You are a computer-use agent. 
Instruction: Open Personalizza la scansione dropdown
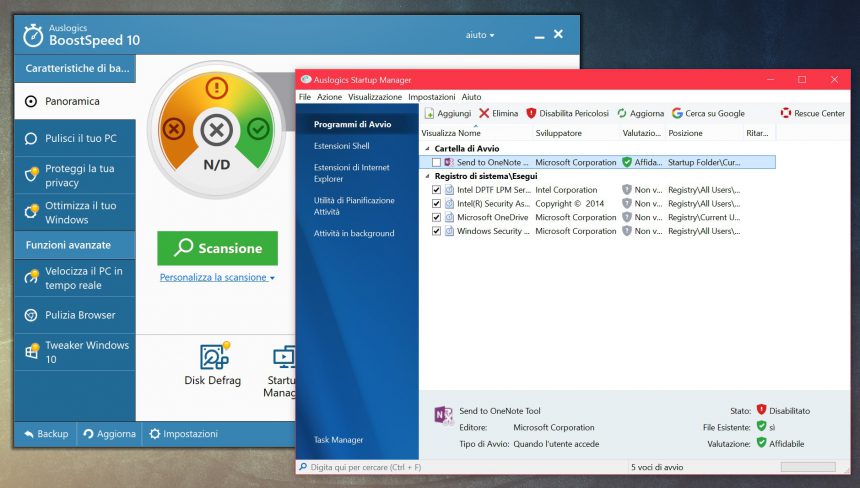(217, 277)
